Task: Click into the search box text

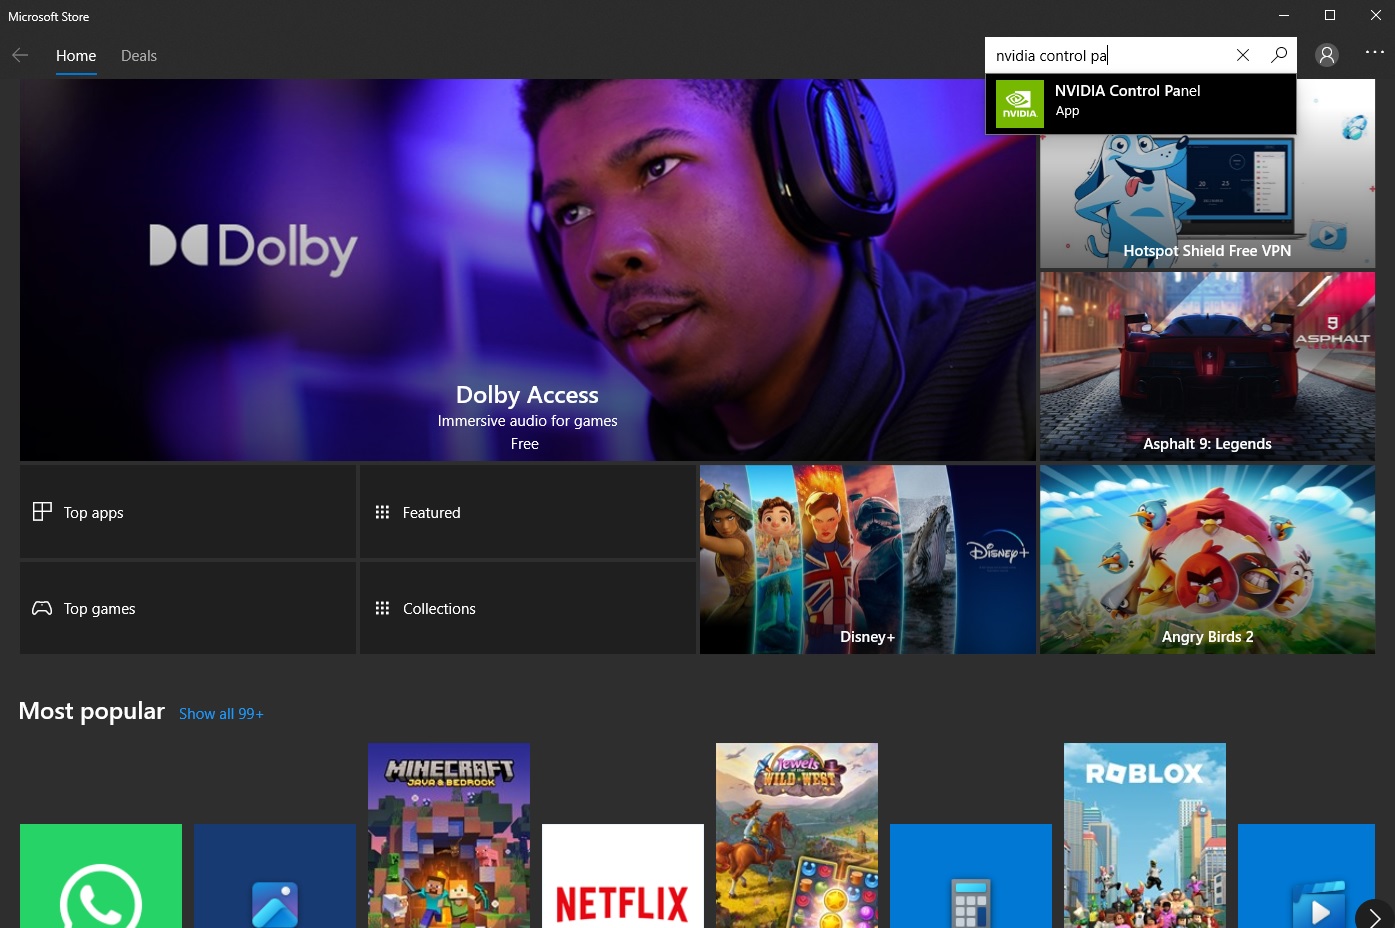Action: coord(1052,56)
